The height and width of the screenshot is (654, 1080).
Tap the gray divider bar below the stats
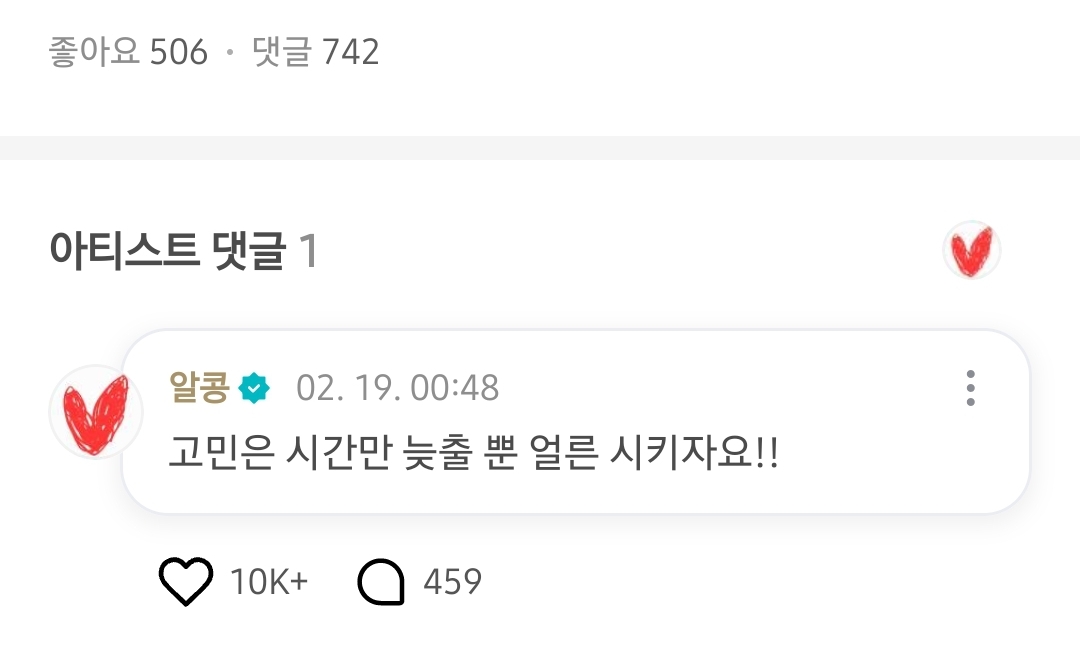point(540,148)
